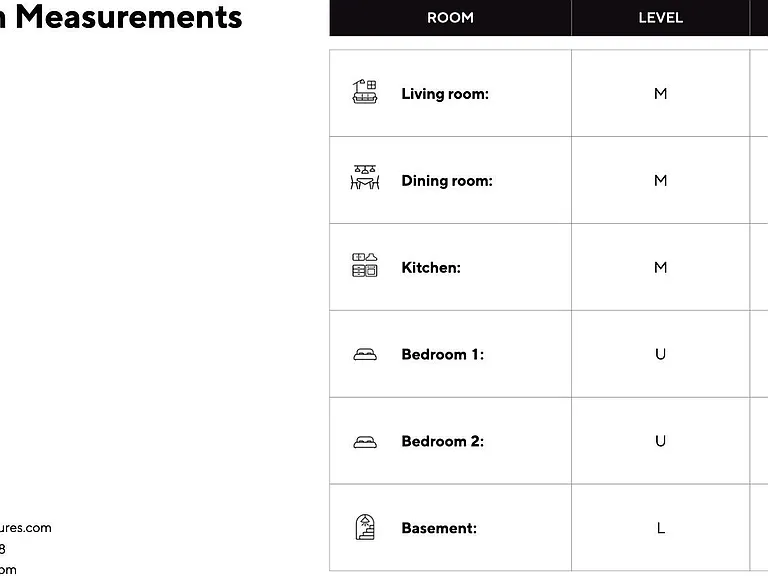Select the Dining room label
768x576 pixels.
tap(447, 181)
